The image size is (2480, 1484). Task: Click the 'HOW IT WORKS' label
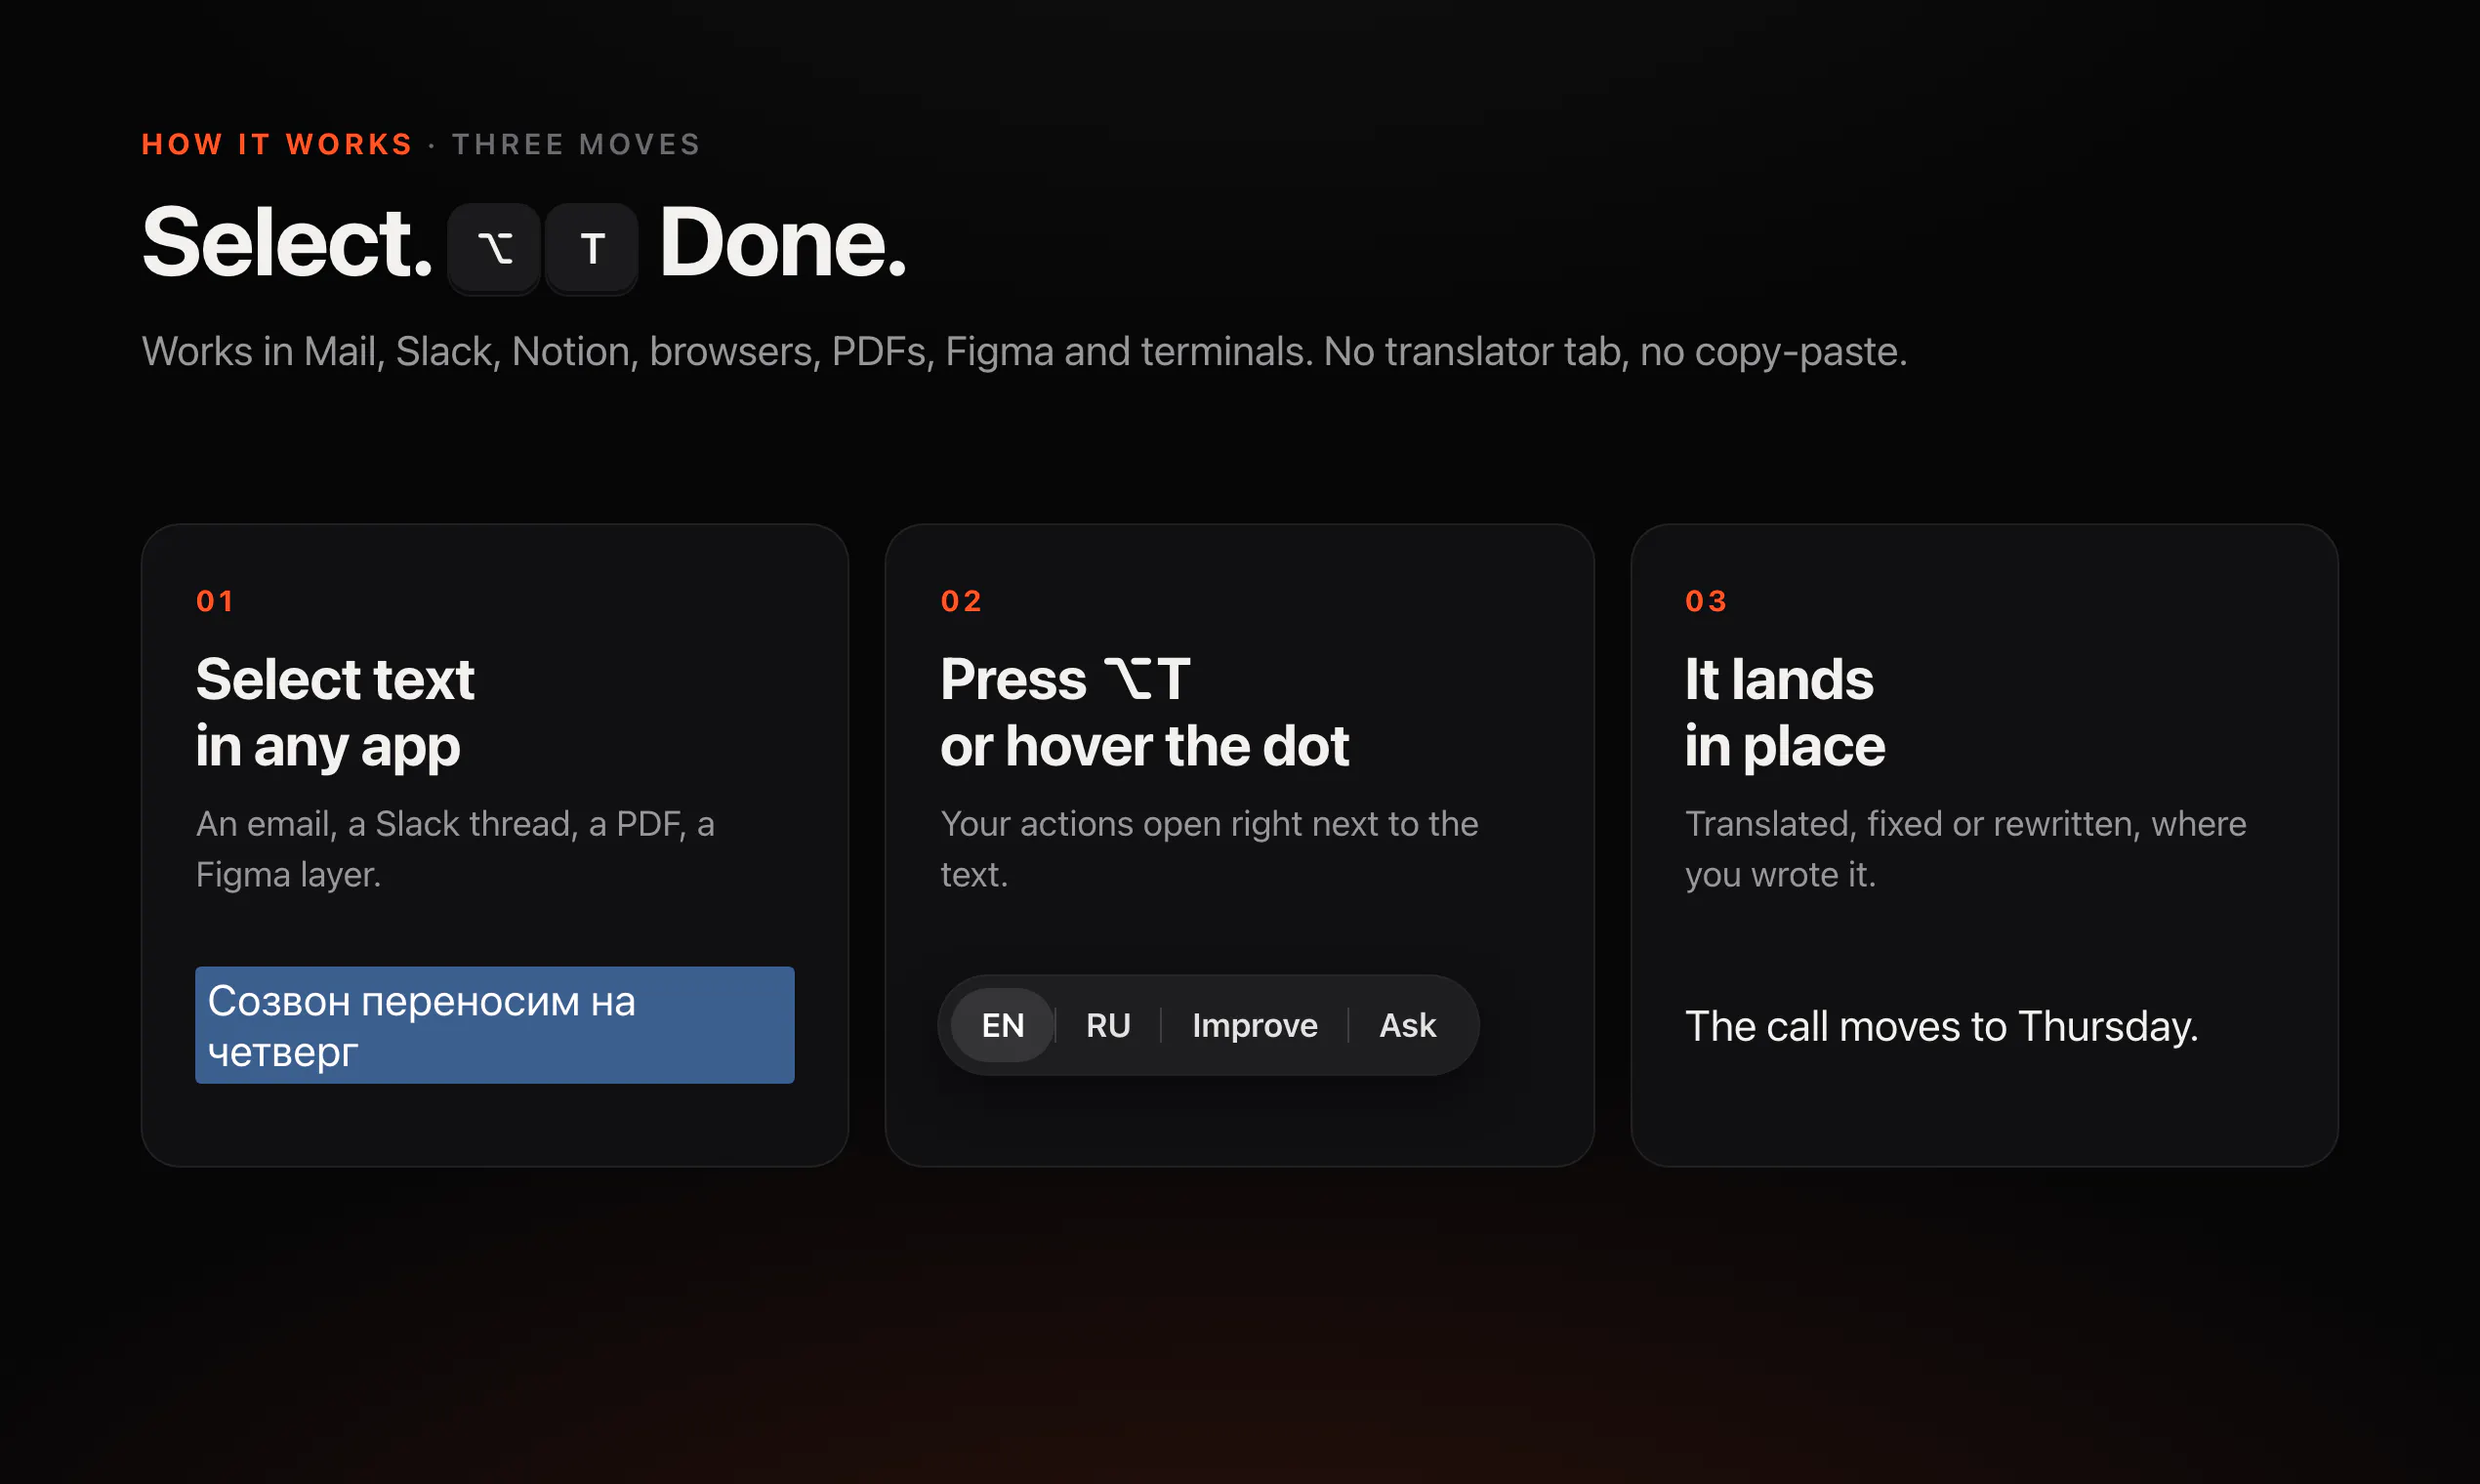point(277,144)
